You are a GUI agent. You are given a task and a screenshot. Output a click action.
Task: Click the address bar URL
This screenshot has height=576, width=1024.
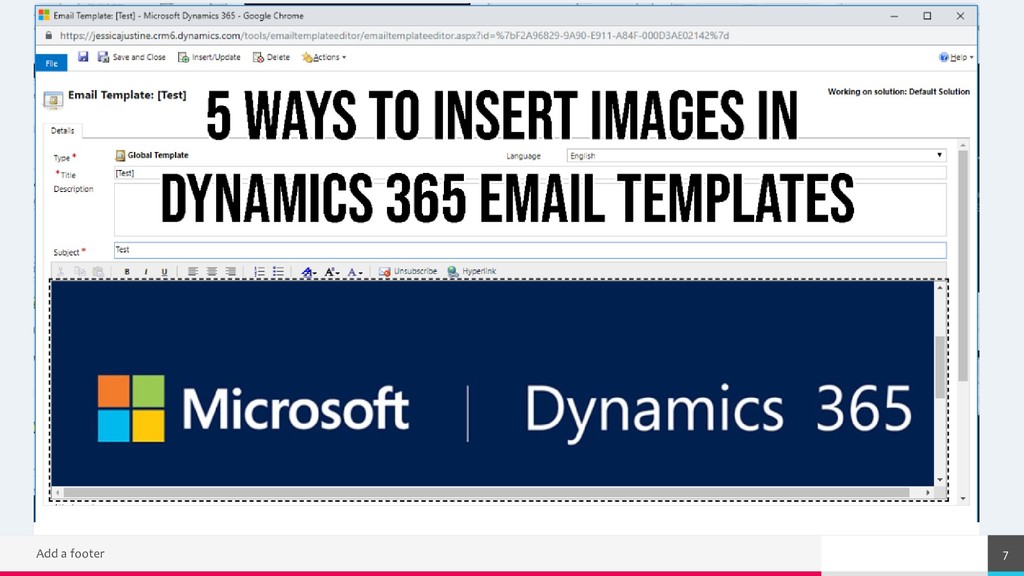394,35
